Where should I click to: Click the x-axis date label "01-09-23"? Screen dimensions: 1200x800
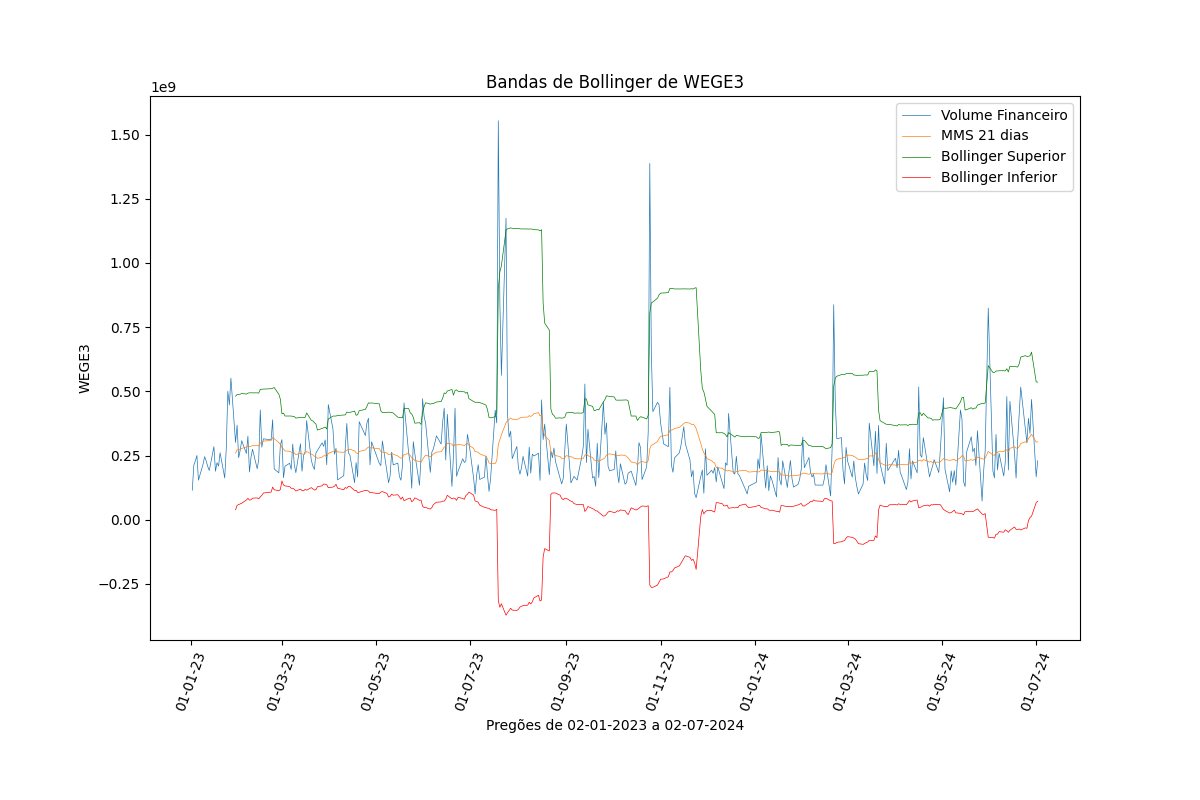click(564, 681)
